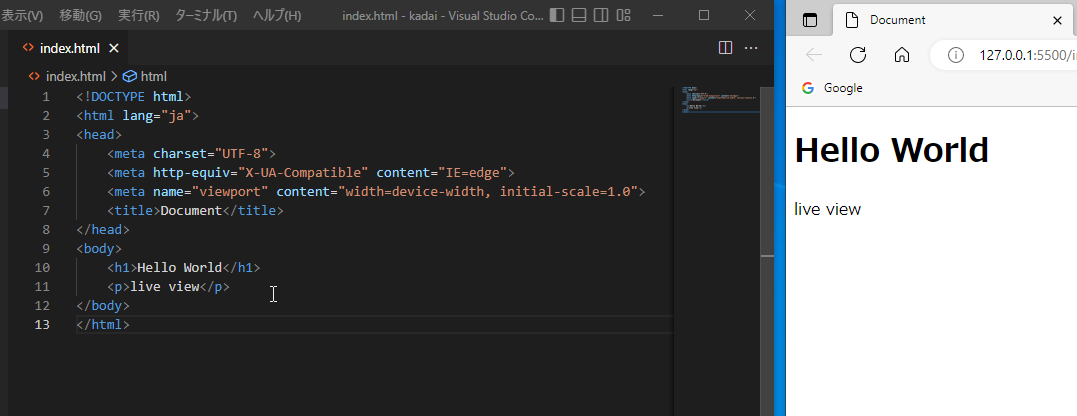Toggle the primary side bar layout icon
This screenshot has width=1077, height=416.
click(557, 16)
